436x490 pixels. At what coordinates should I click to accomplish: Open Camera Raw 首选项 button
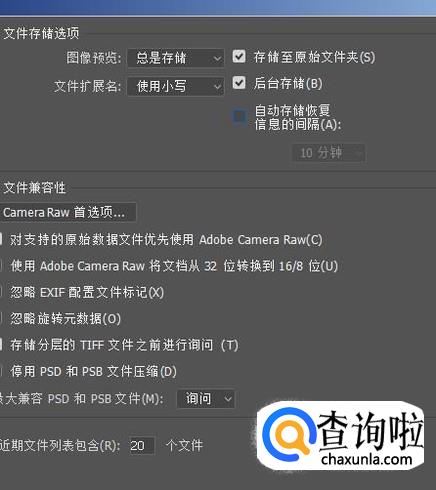68,212
